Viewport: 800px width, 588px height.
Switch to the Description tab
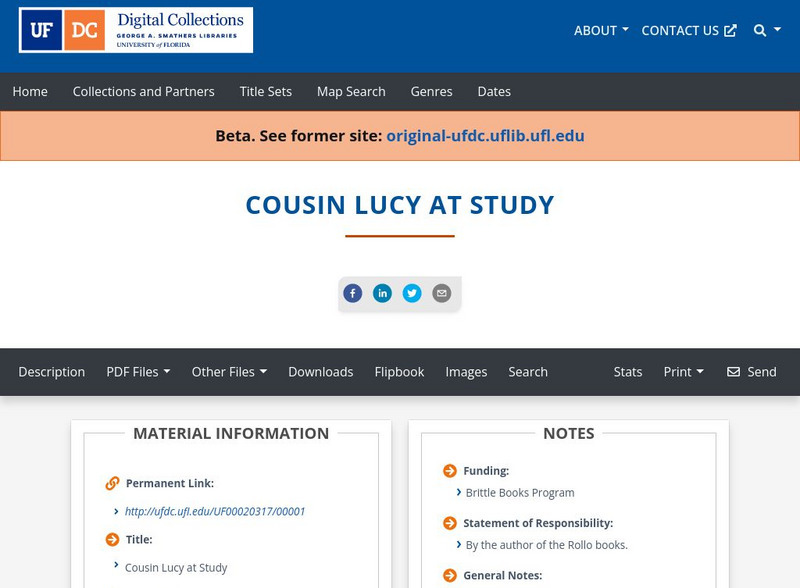coord(52,372)
